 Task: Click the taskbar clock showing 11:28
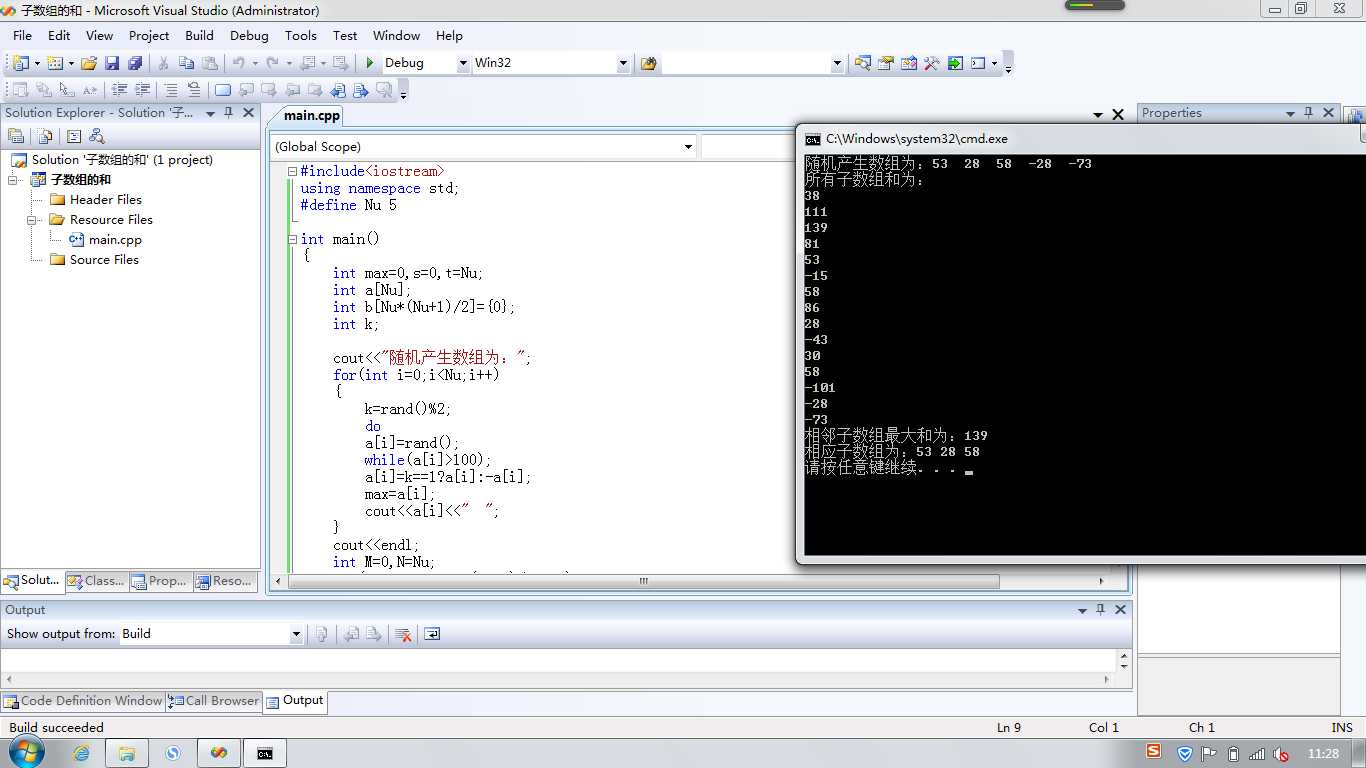pyautogui.click(x=1323, y=753)
